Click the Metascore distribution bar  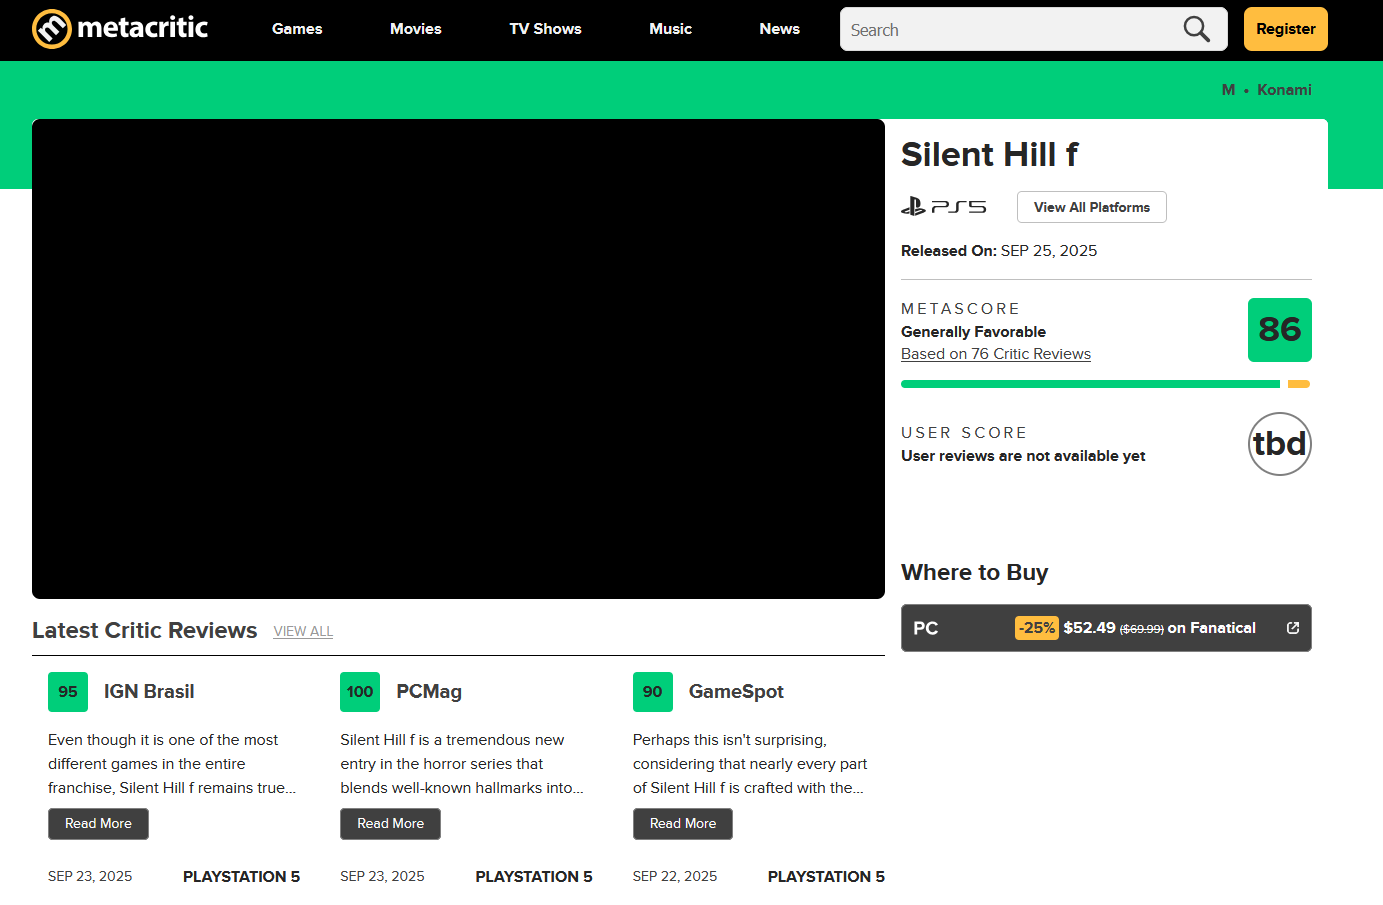click(1105, 384)
